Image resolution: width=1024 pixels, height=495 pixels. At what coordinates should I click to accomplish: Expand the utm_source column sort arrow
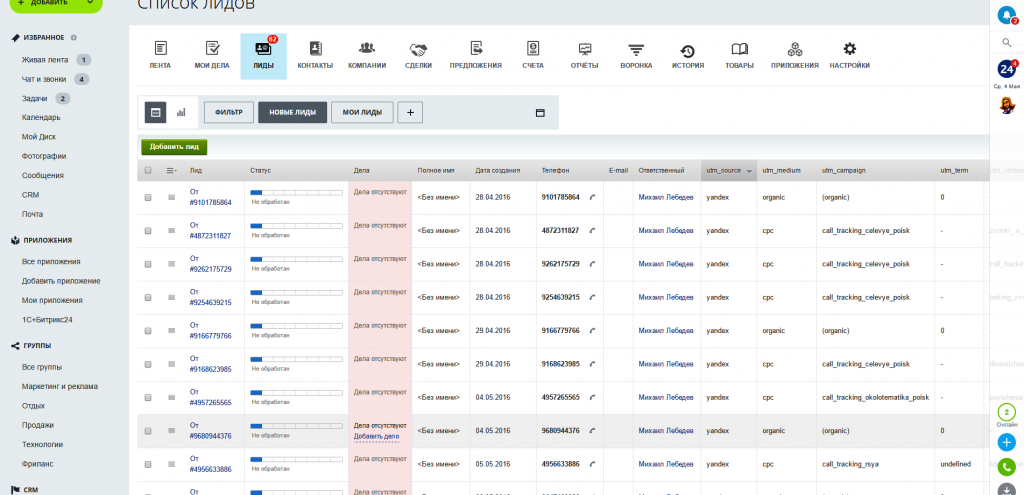[749, 171]
